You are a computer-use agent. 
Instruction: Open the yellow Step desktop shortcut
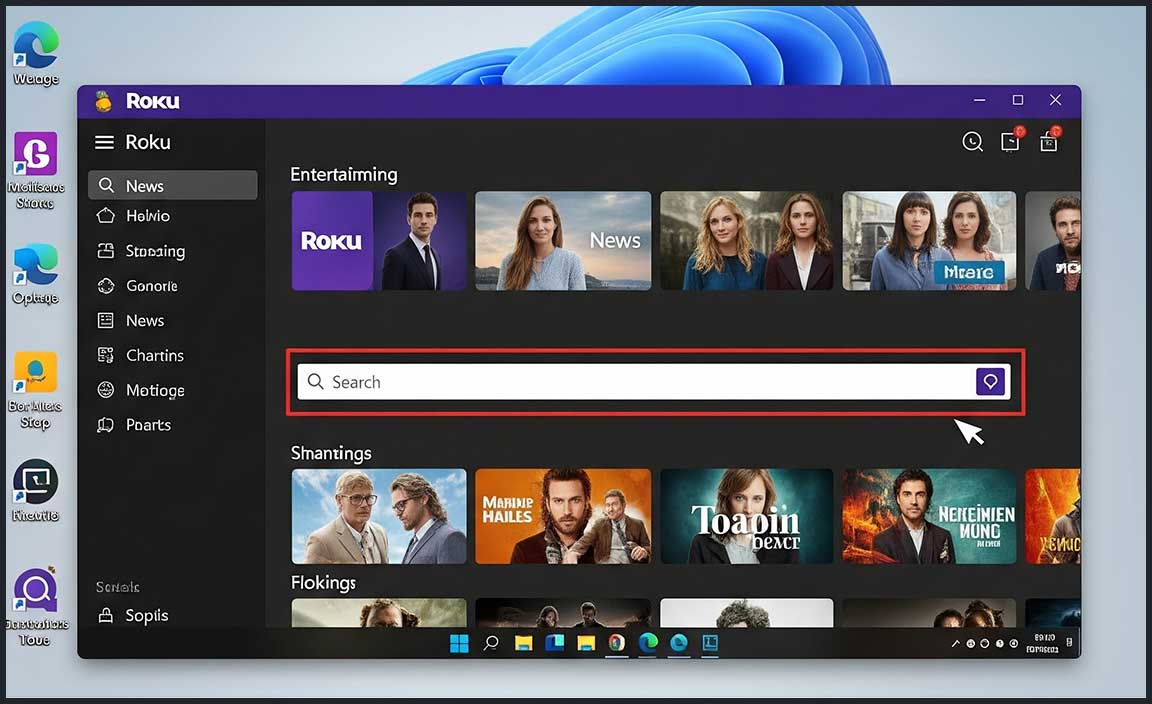pyautogui.click(x=35, y=390)
